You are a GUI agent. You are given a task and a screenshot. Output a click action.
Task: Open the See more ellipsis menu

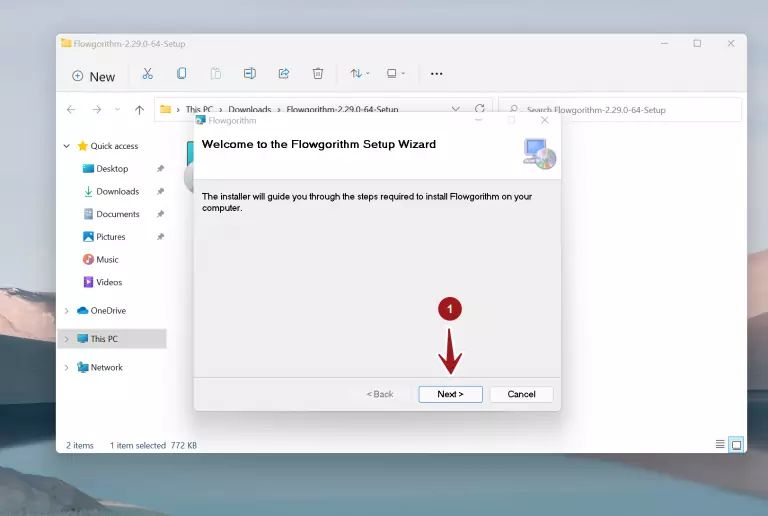(x=436, y=74)
